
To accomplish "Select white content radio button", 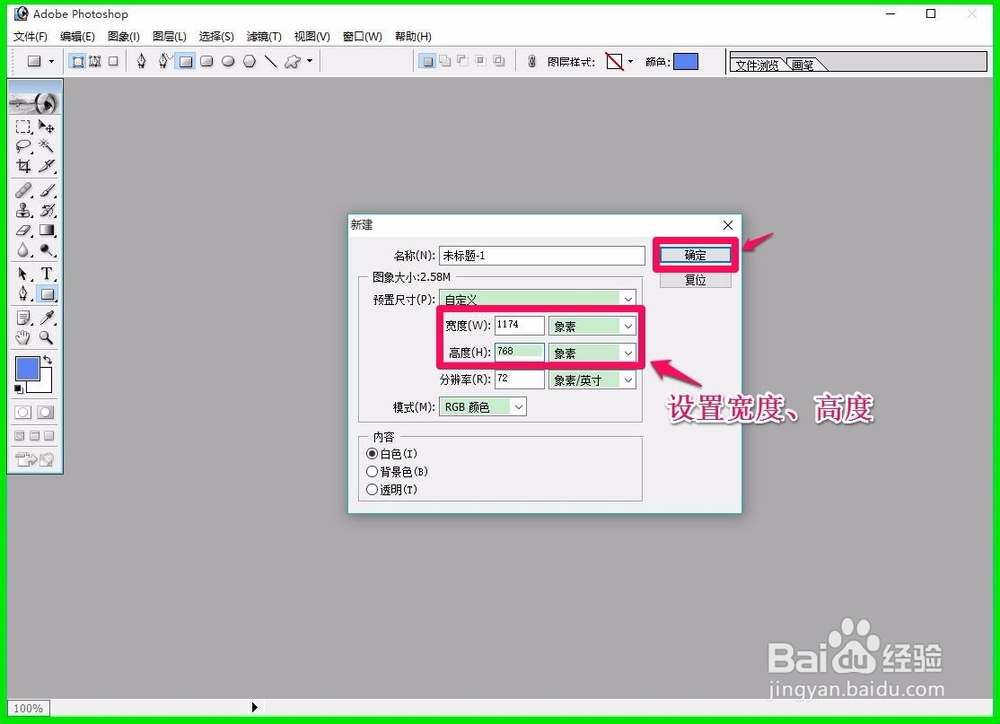I will point(372,454).
